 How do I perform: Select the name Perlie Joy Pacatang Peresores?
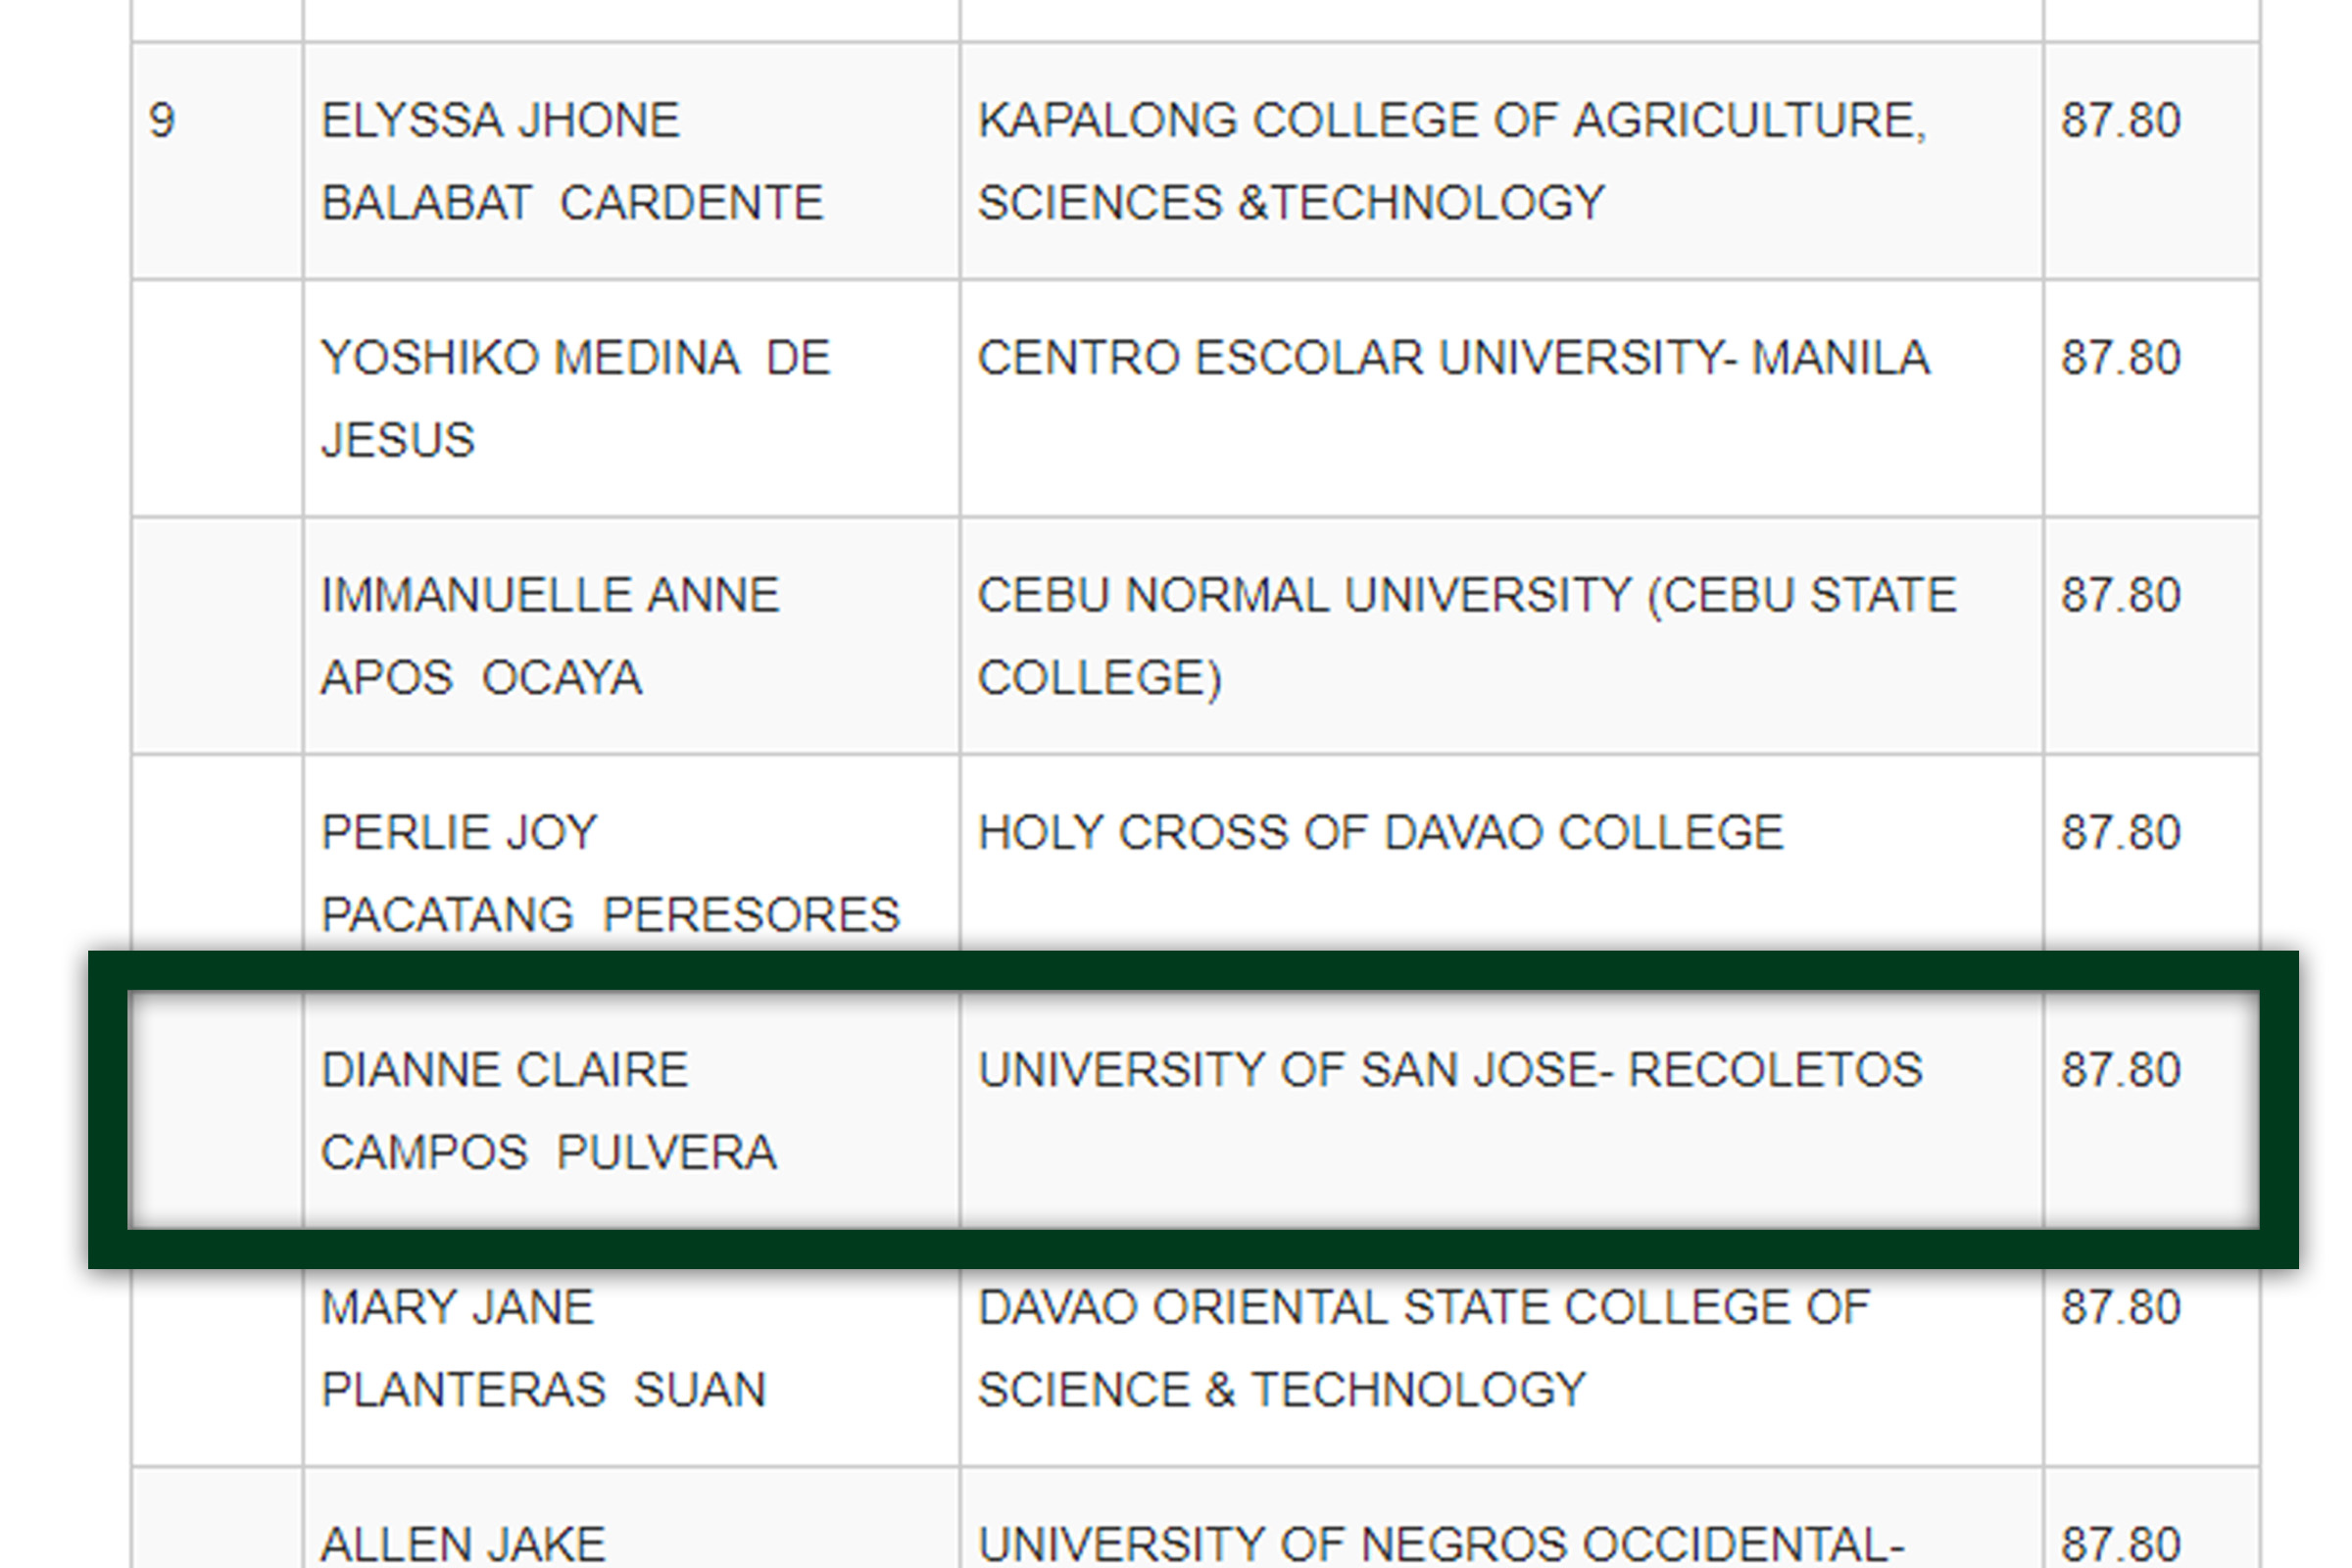tap(610, 873)
